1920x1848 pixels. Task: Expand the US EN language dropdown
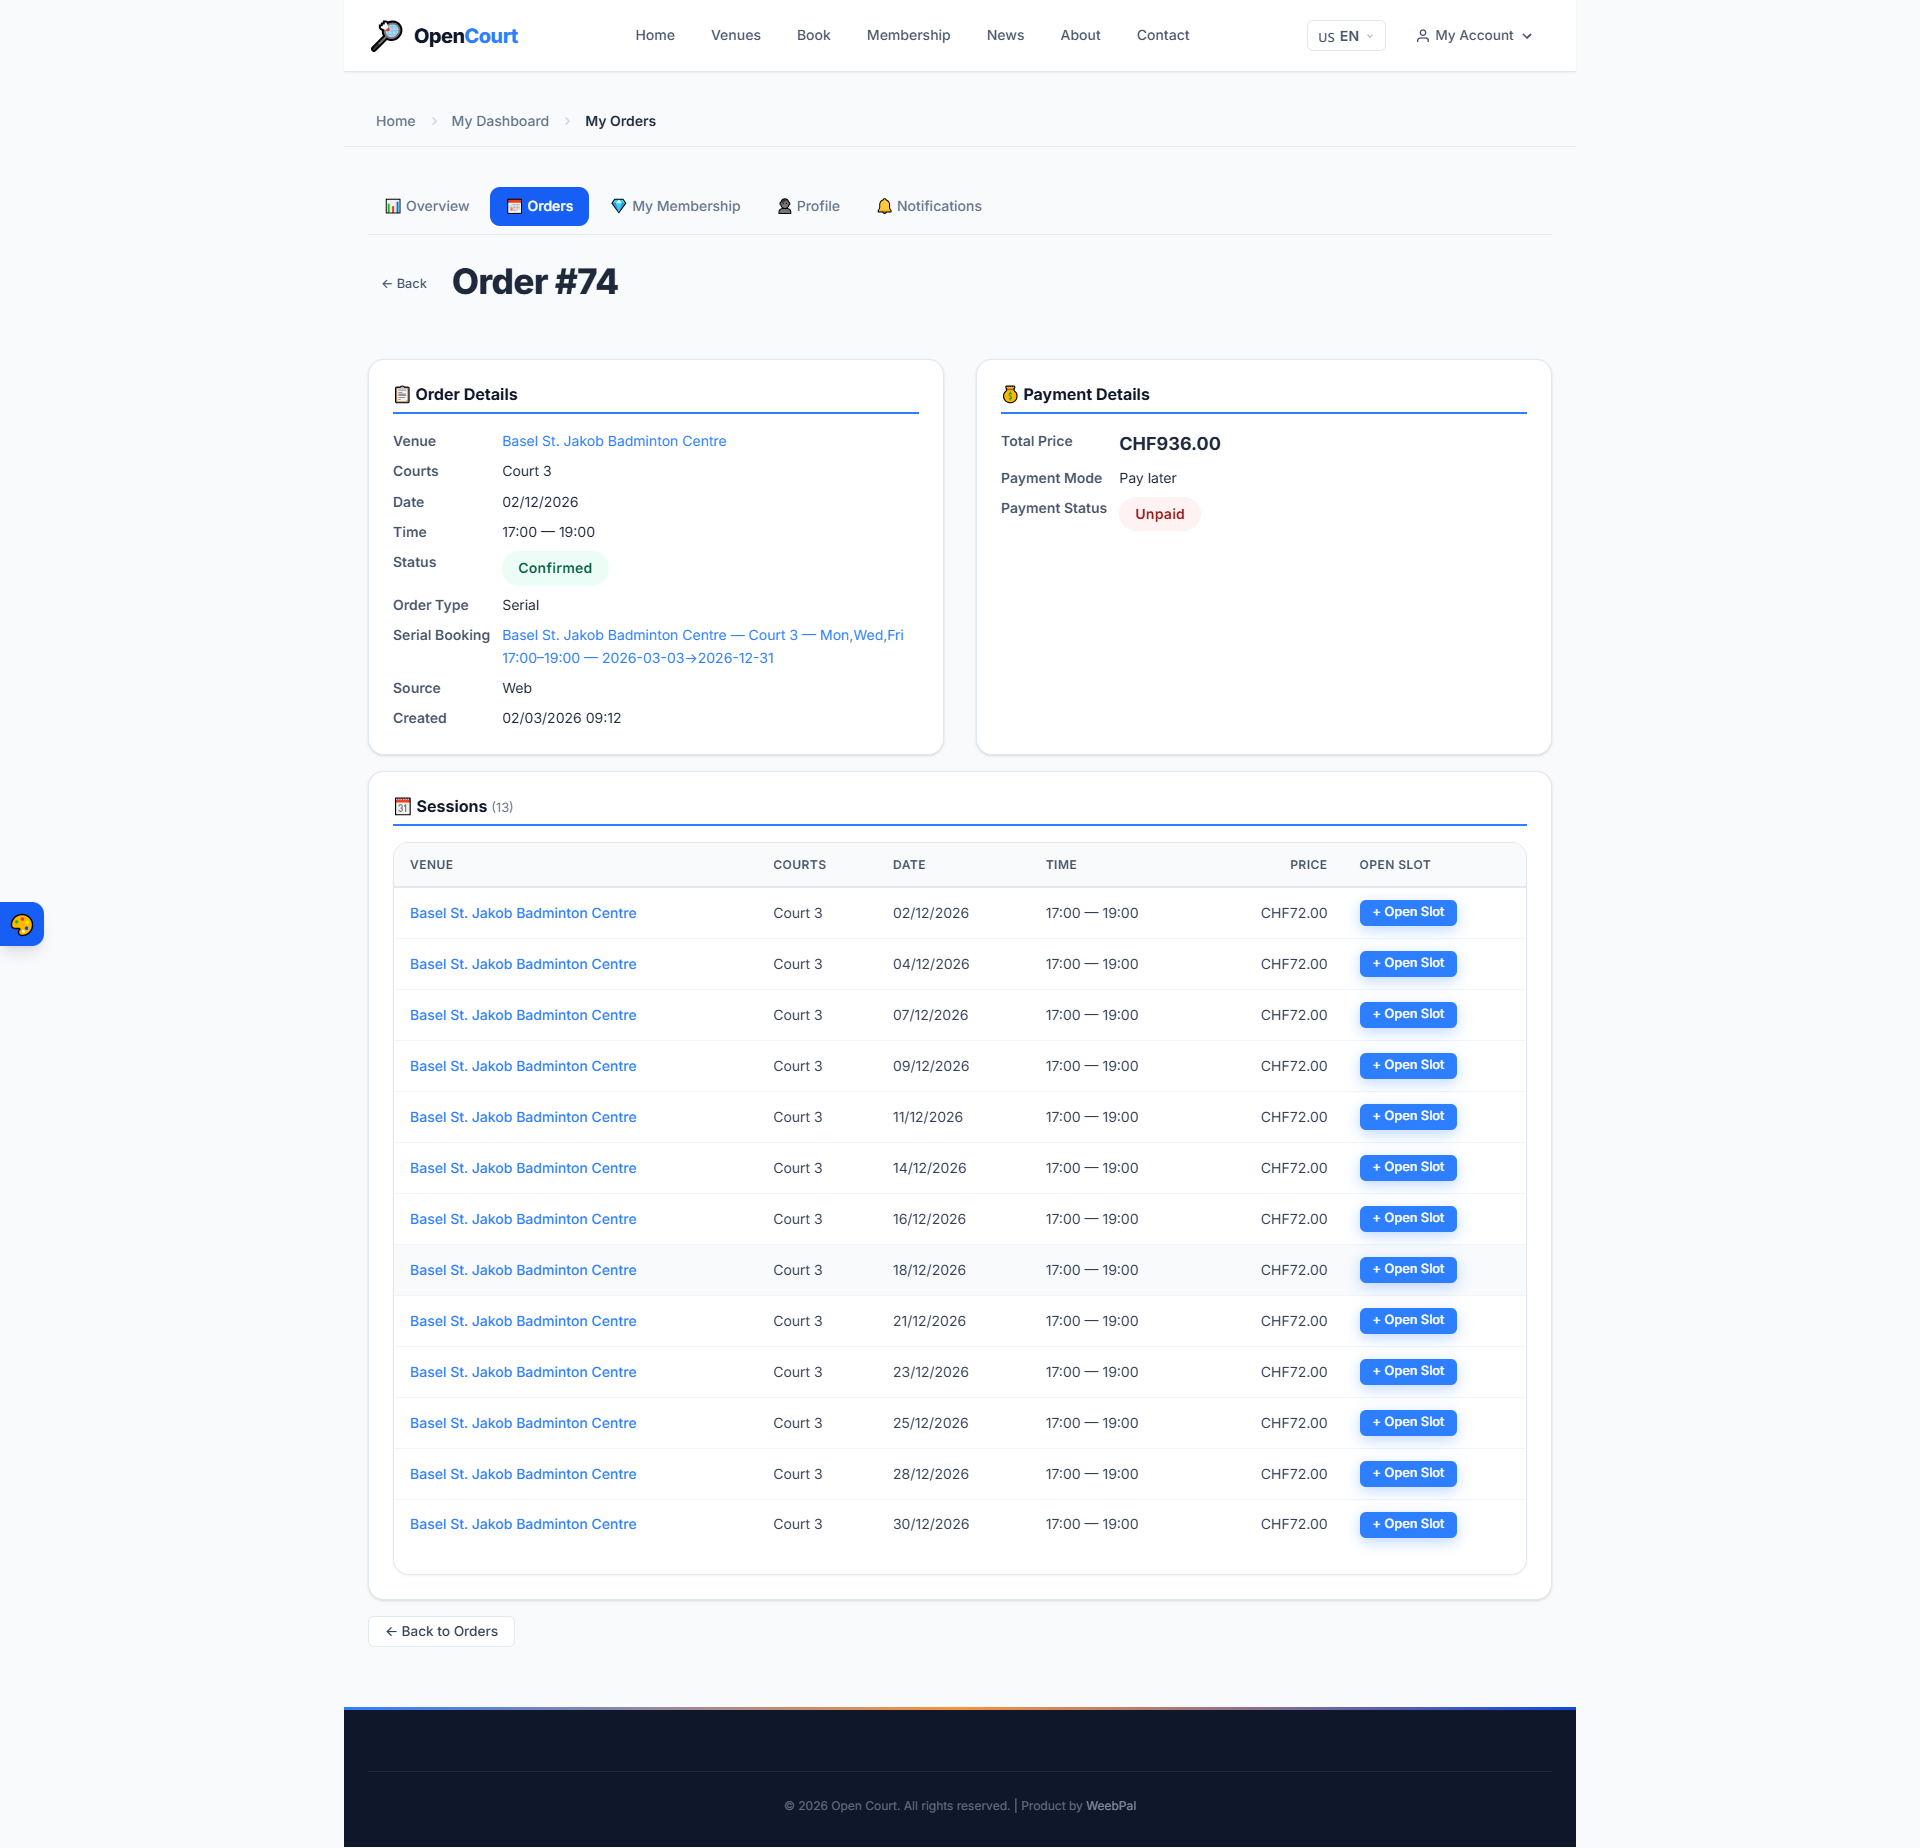coord(1345,36)
